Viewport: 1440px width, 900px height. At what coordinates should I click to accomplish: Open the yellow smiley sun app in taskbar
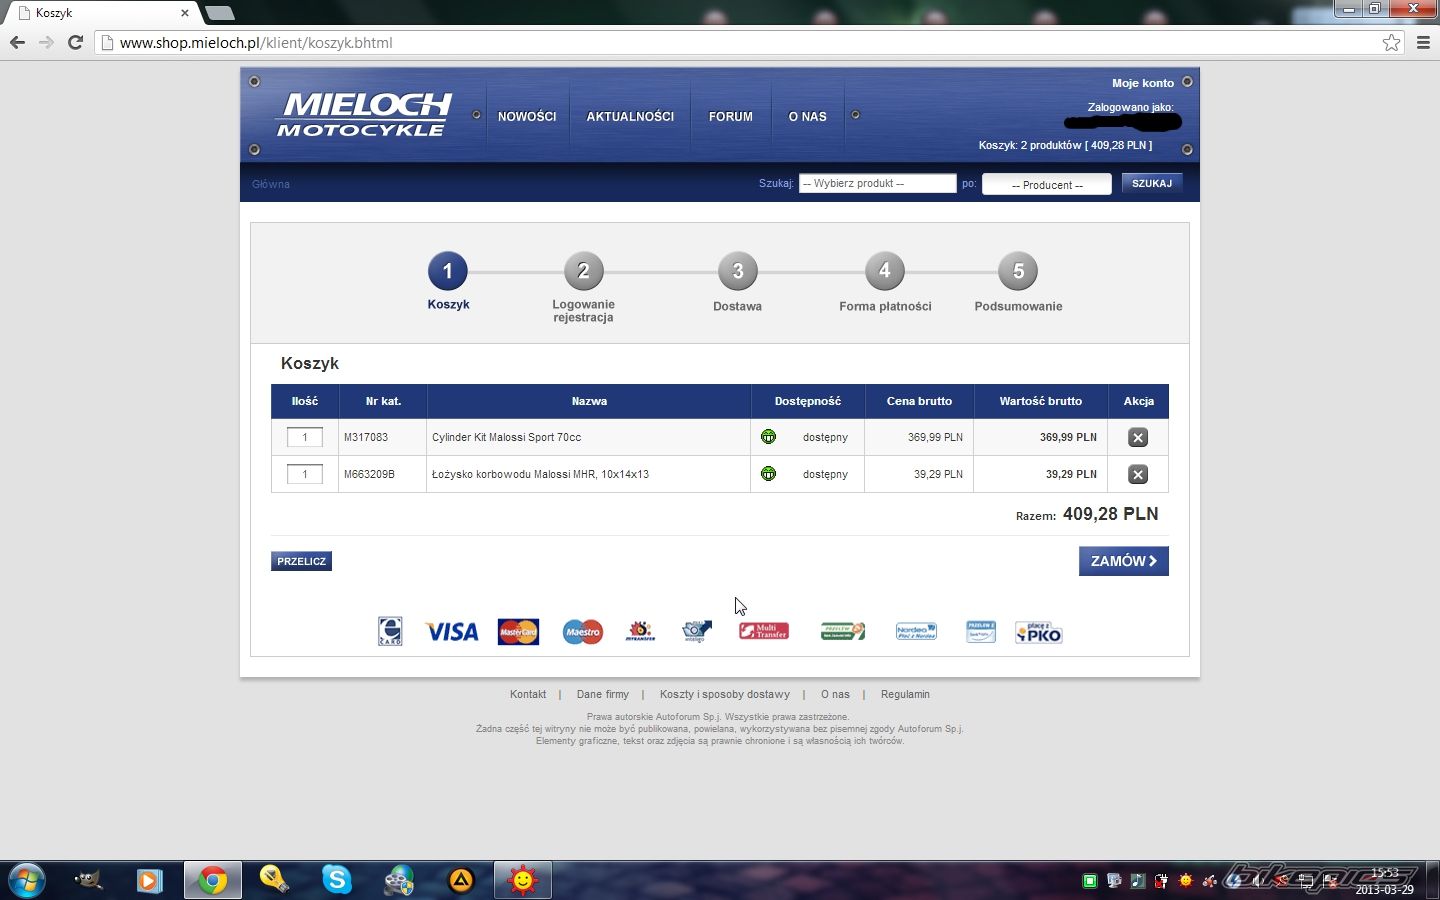point(523,880)
